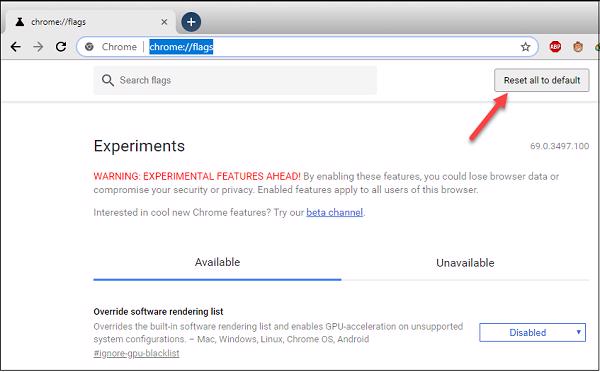Open the orange extension icon next to ABP
This screenshot has height=372, width=600.
tap(578, 47)
